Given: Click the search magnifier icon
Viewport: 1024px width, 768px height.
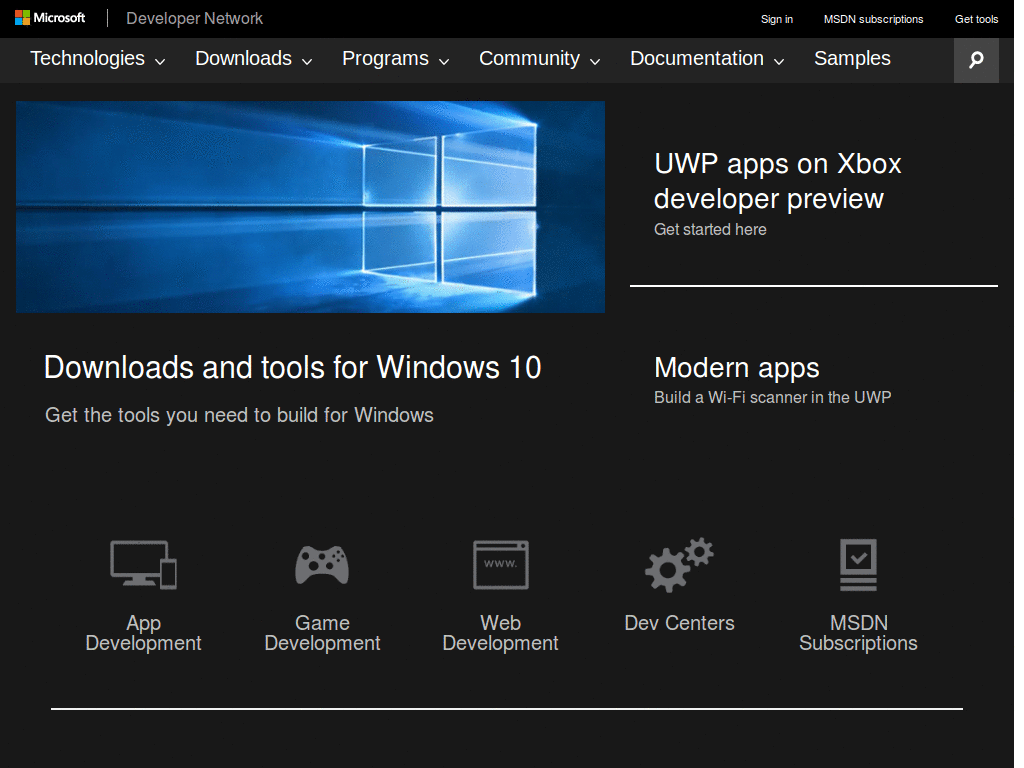Looking at the screenshot, I should click(x=975, y=60).
